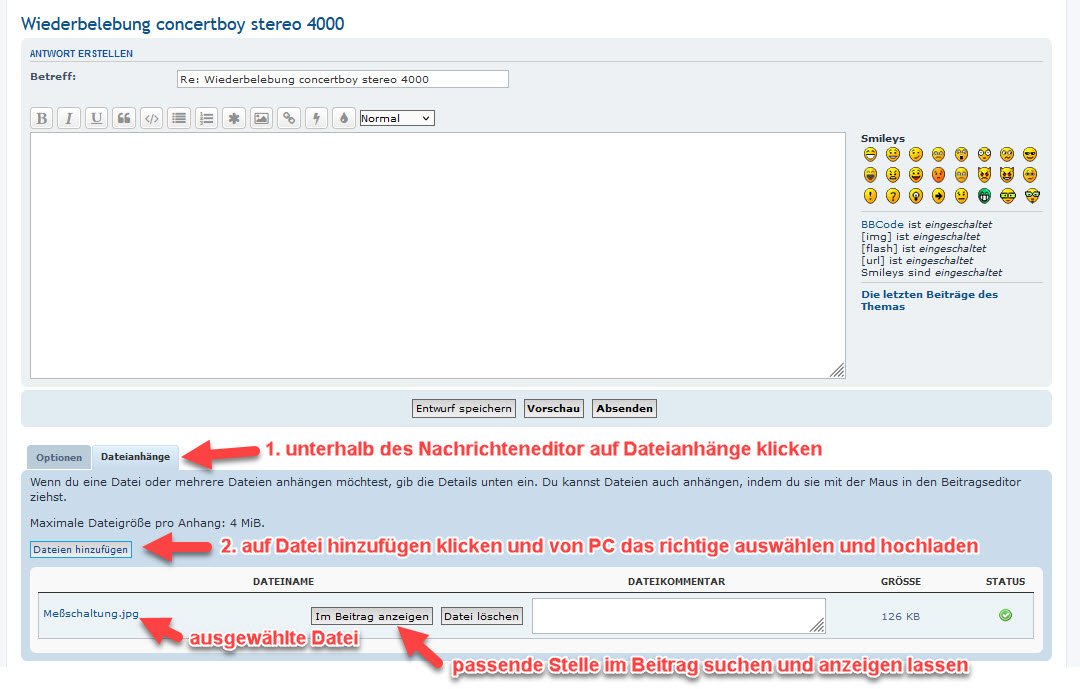
Task: Click the underline formatting button
Action: [x=96, y=118]
